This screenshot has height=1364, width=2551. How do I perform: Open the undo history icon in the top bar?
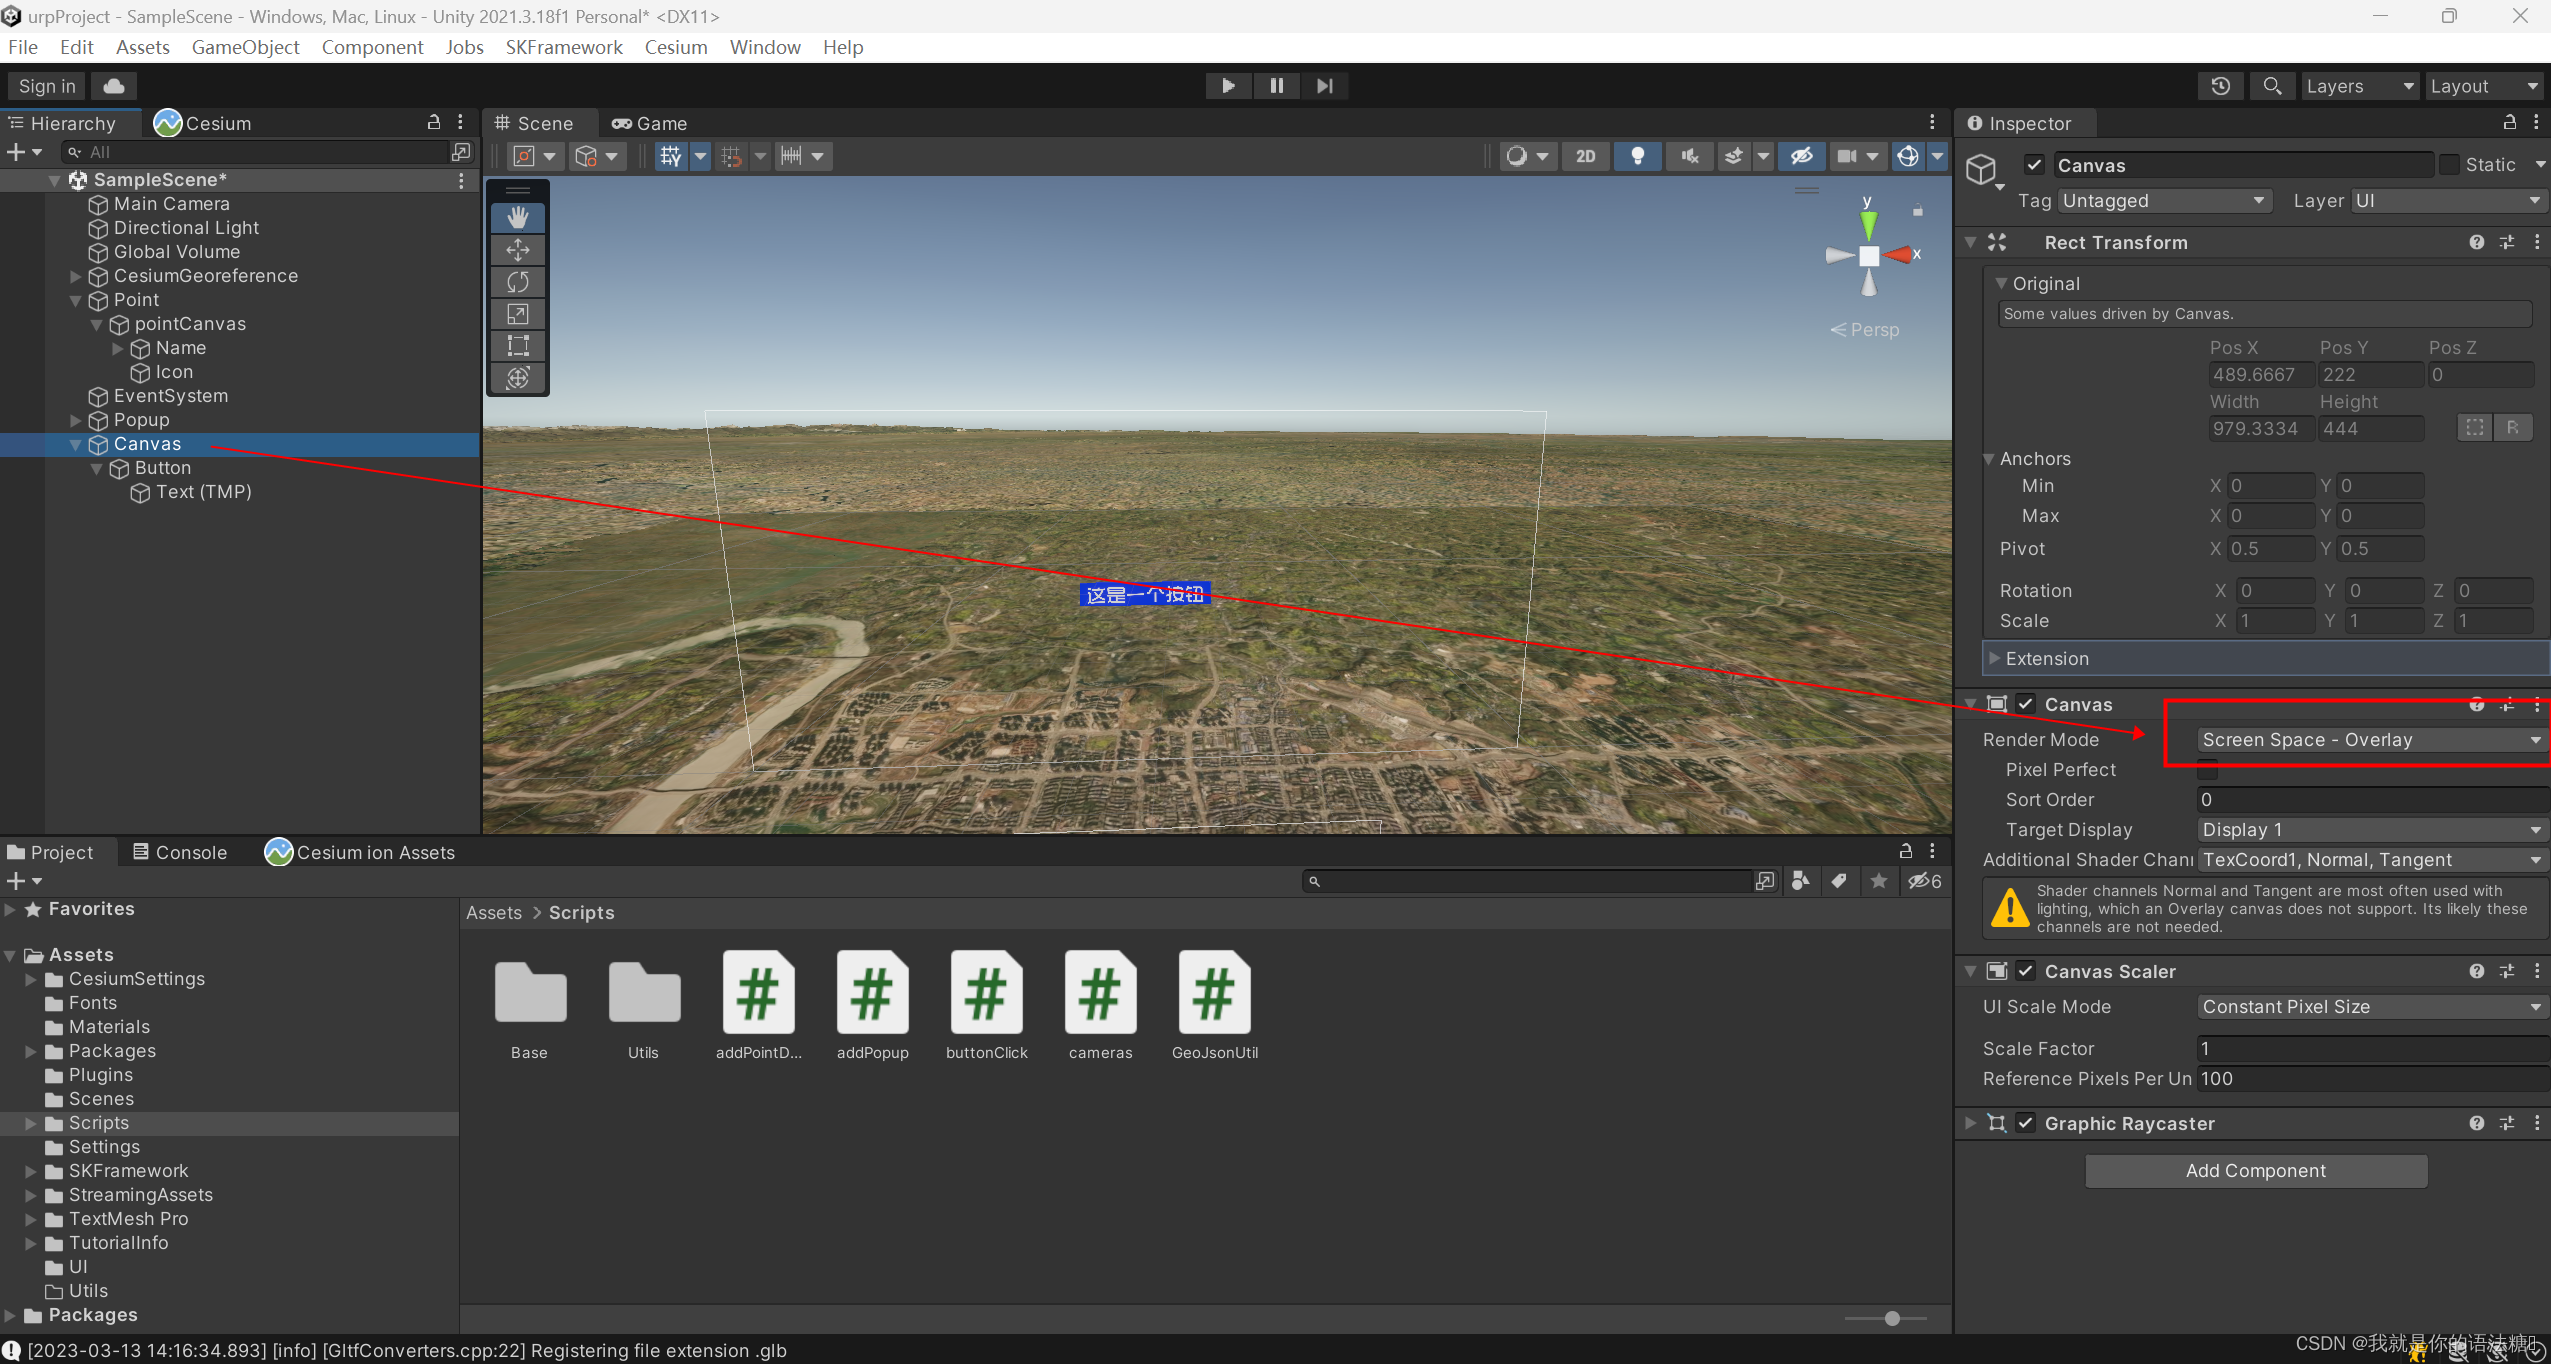coord(2220,86)
